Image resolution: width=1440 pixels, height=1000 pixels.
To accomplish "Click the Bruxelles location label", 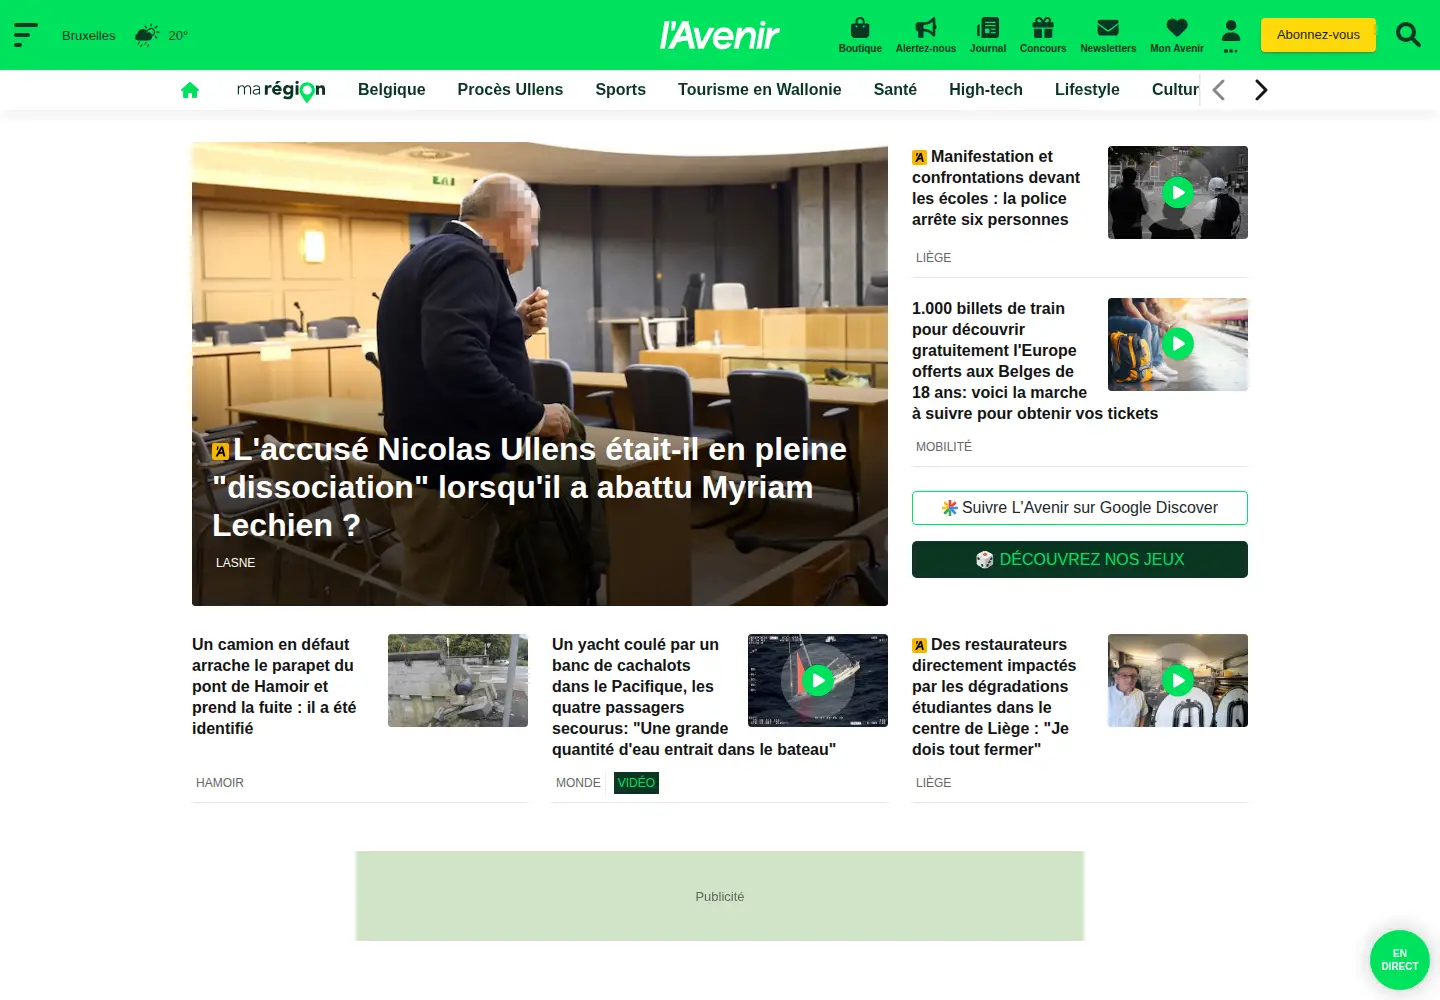I will point(89,36).
